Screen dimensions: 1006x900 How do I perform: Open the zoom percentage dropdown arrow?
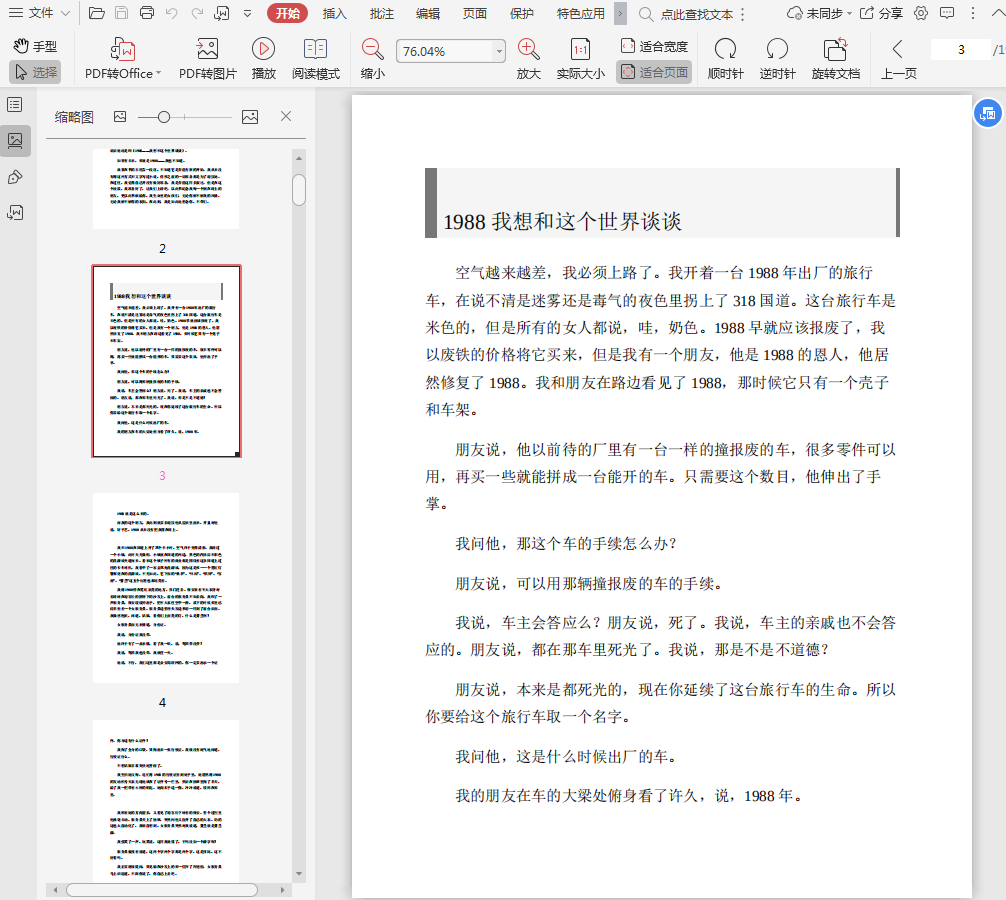pyautogui.click(x=499, y=51)
